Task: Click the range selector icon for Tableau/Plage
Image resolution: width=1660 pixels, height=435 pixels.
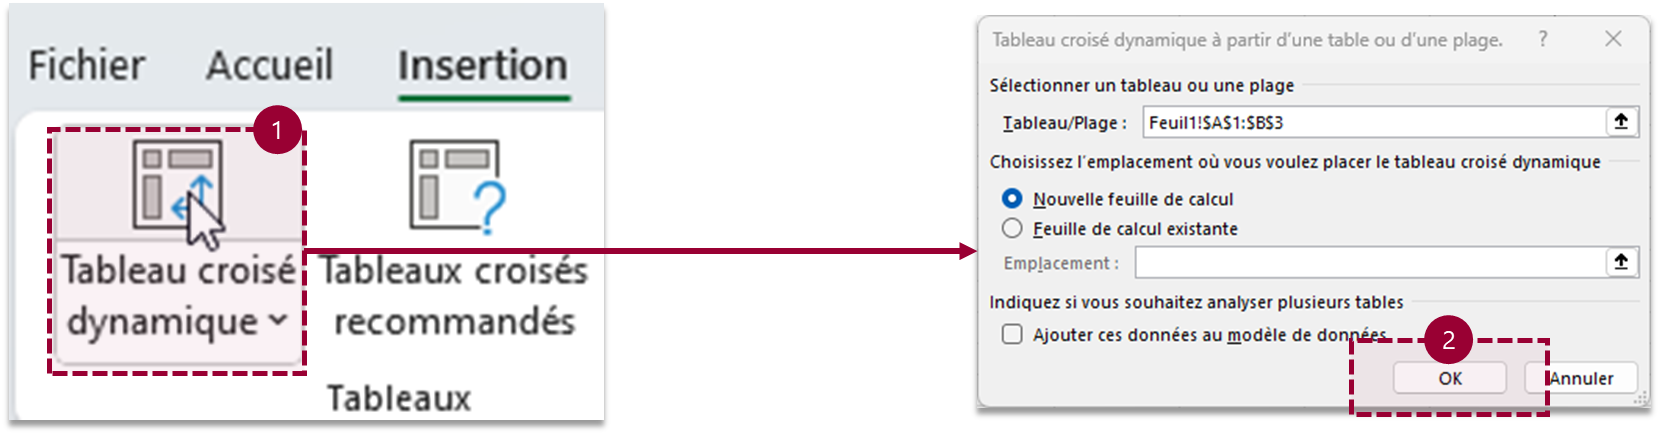Action: pyautogui.click(x=1621, y=122)
